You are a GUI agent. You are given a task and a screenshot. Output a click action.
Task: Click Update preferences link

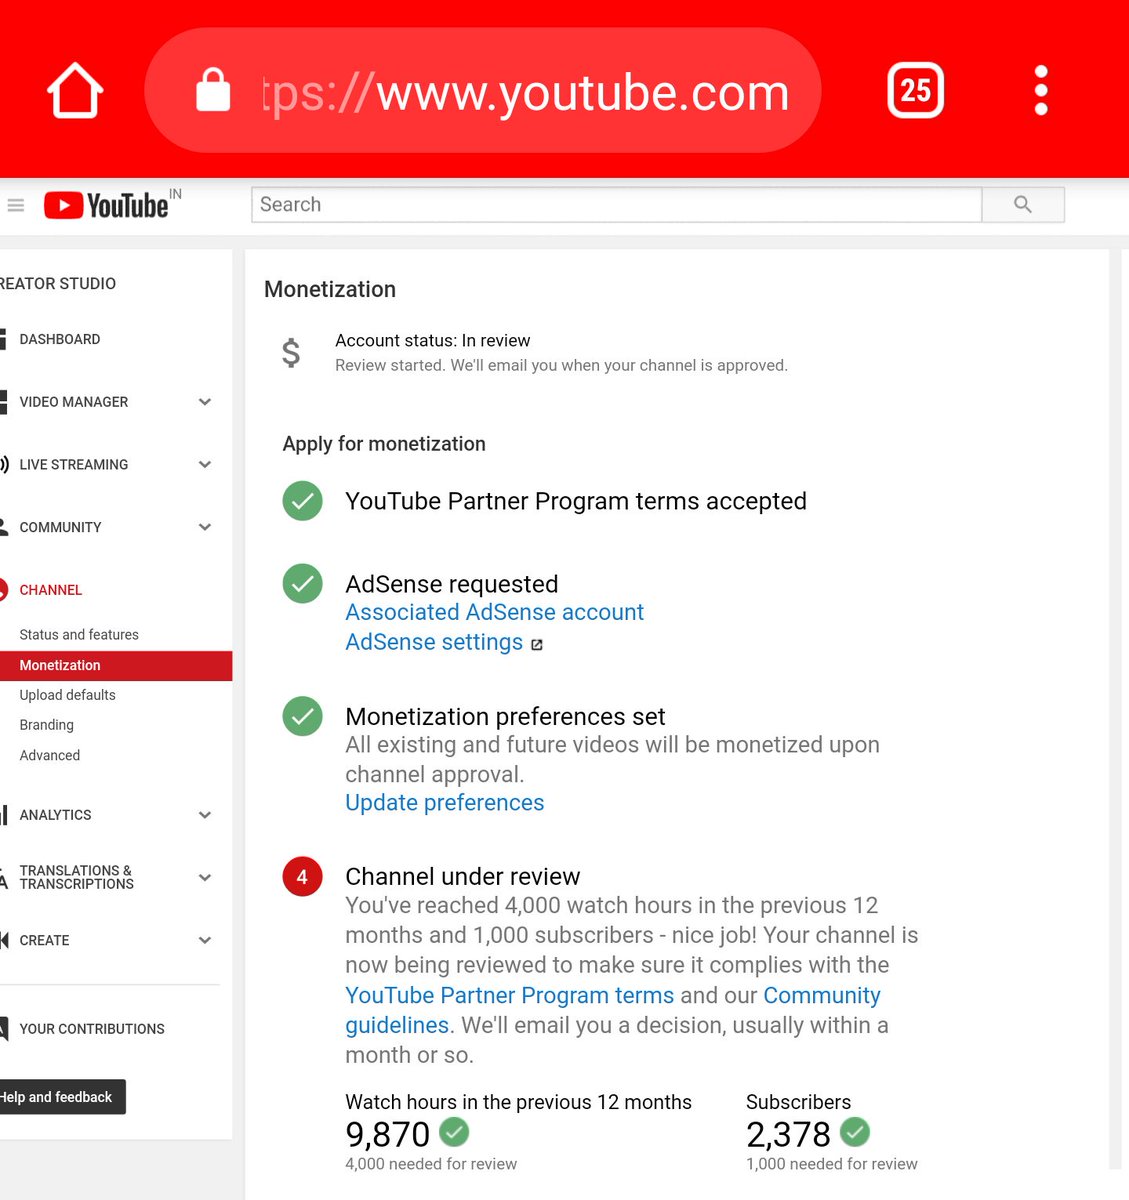tap(444, 803)
